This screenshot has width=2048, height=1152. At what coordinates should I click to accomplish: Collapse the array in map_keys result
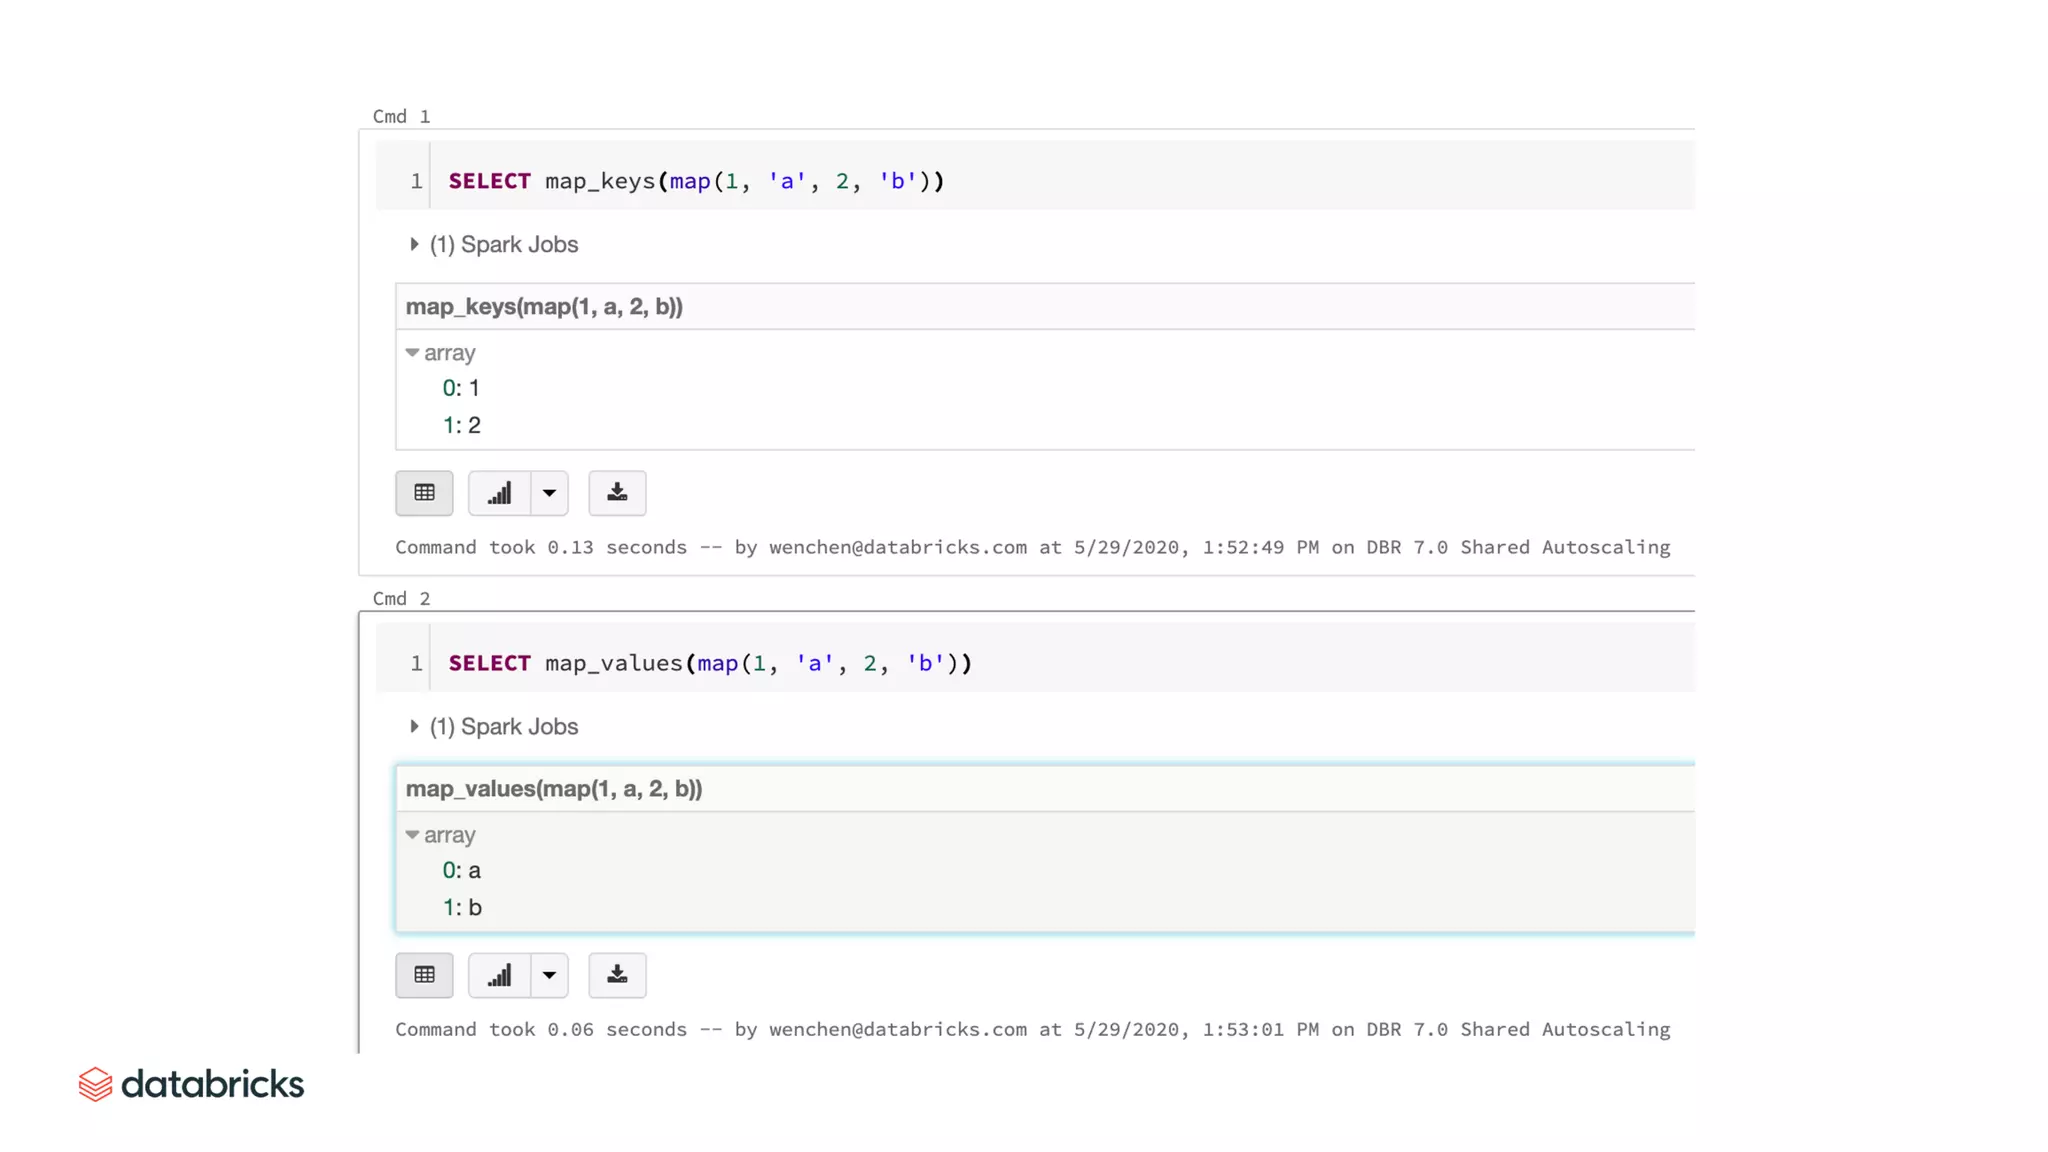tap(412, 353)
